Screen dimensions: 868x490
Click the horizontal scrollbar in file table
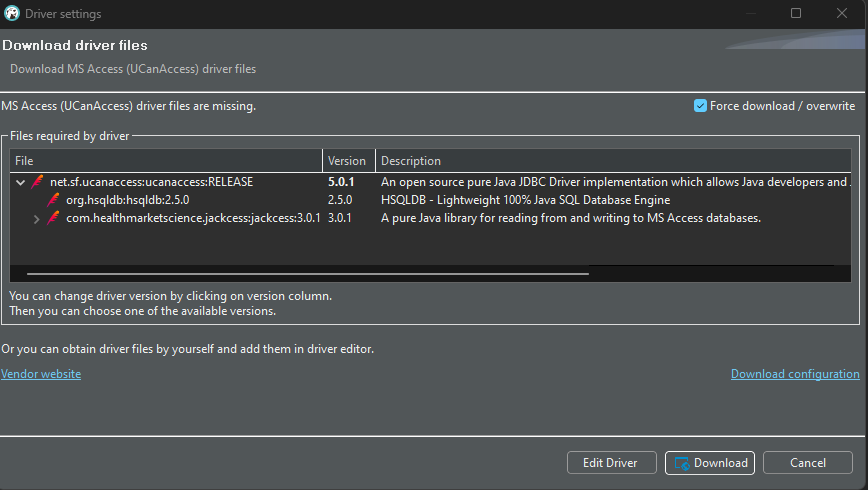pos(308,274)
